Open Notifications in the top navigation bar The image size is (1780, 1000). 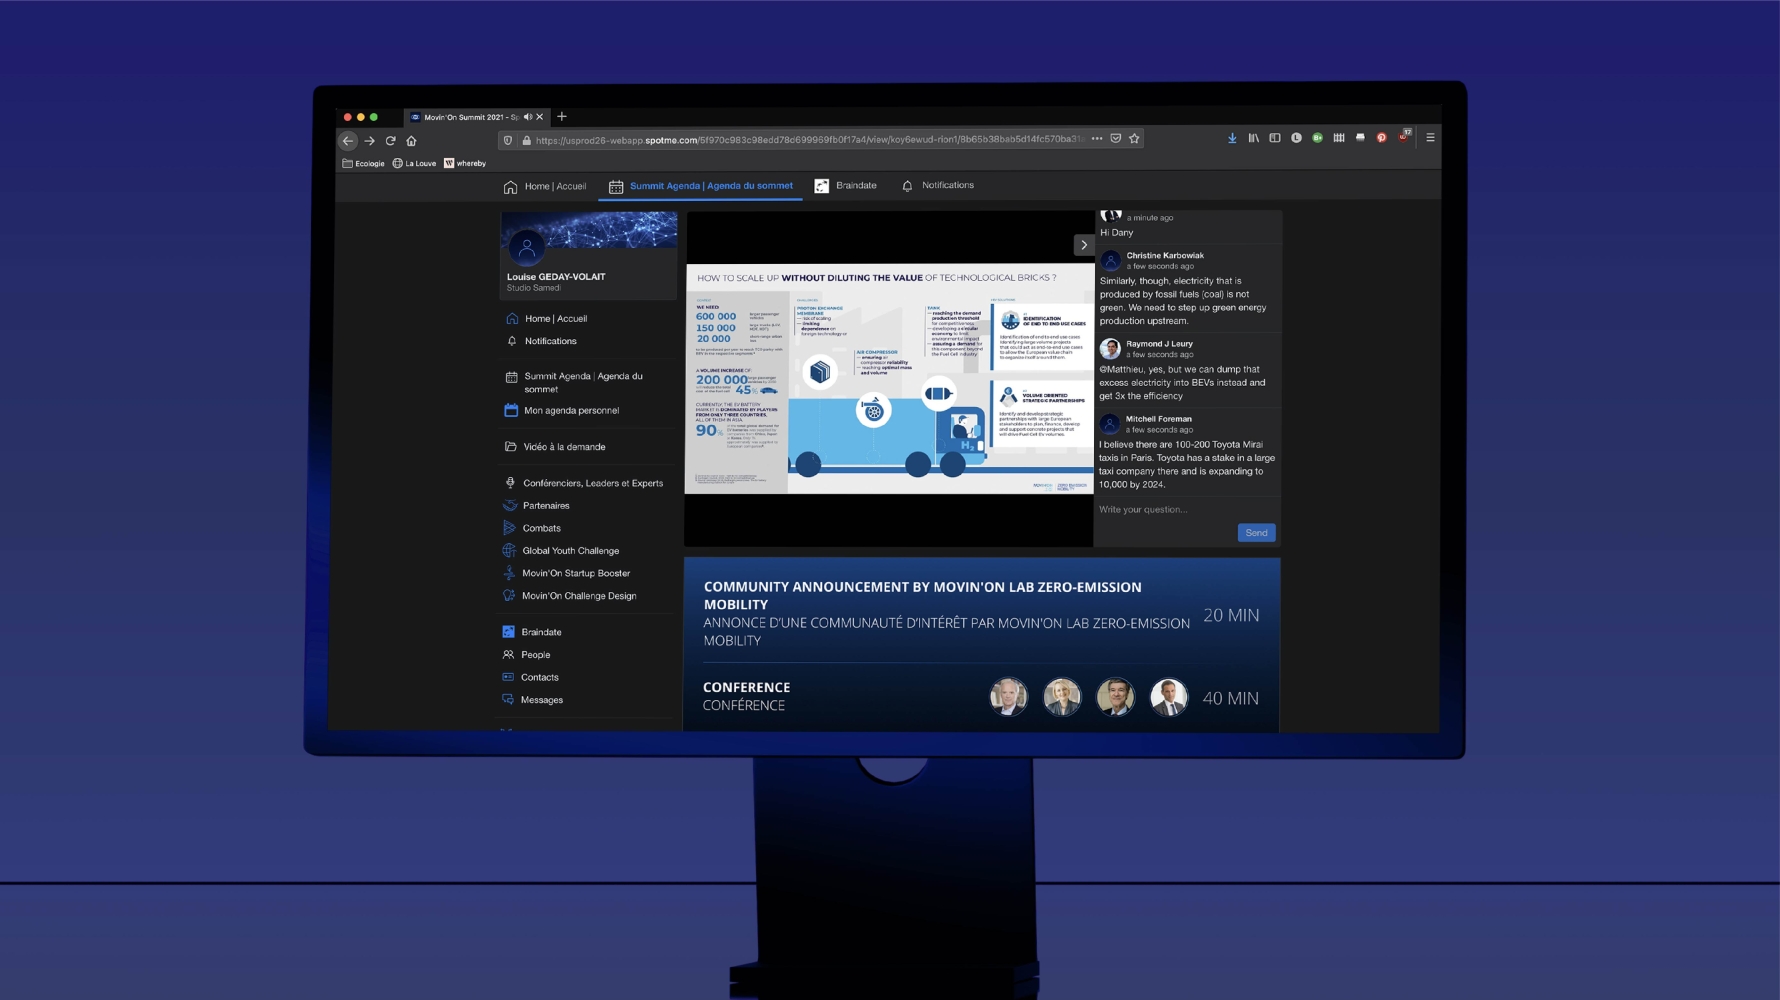[x=937, y=186]
